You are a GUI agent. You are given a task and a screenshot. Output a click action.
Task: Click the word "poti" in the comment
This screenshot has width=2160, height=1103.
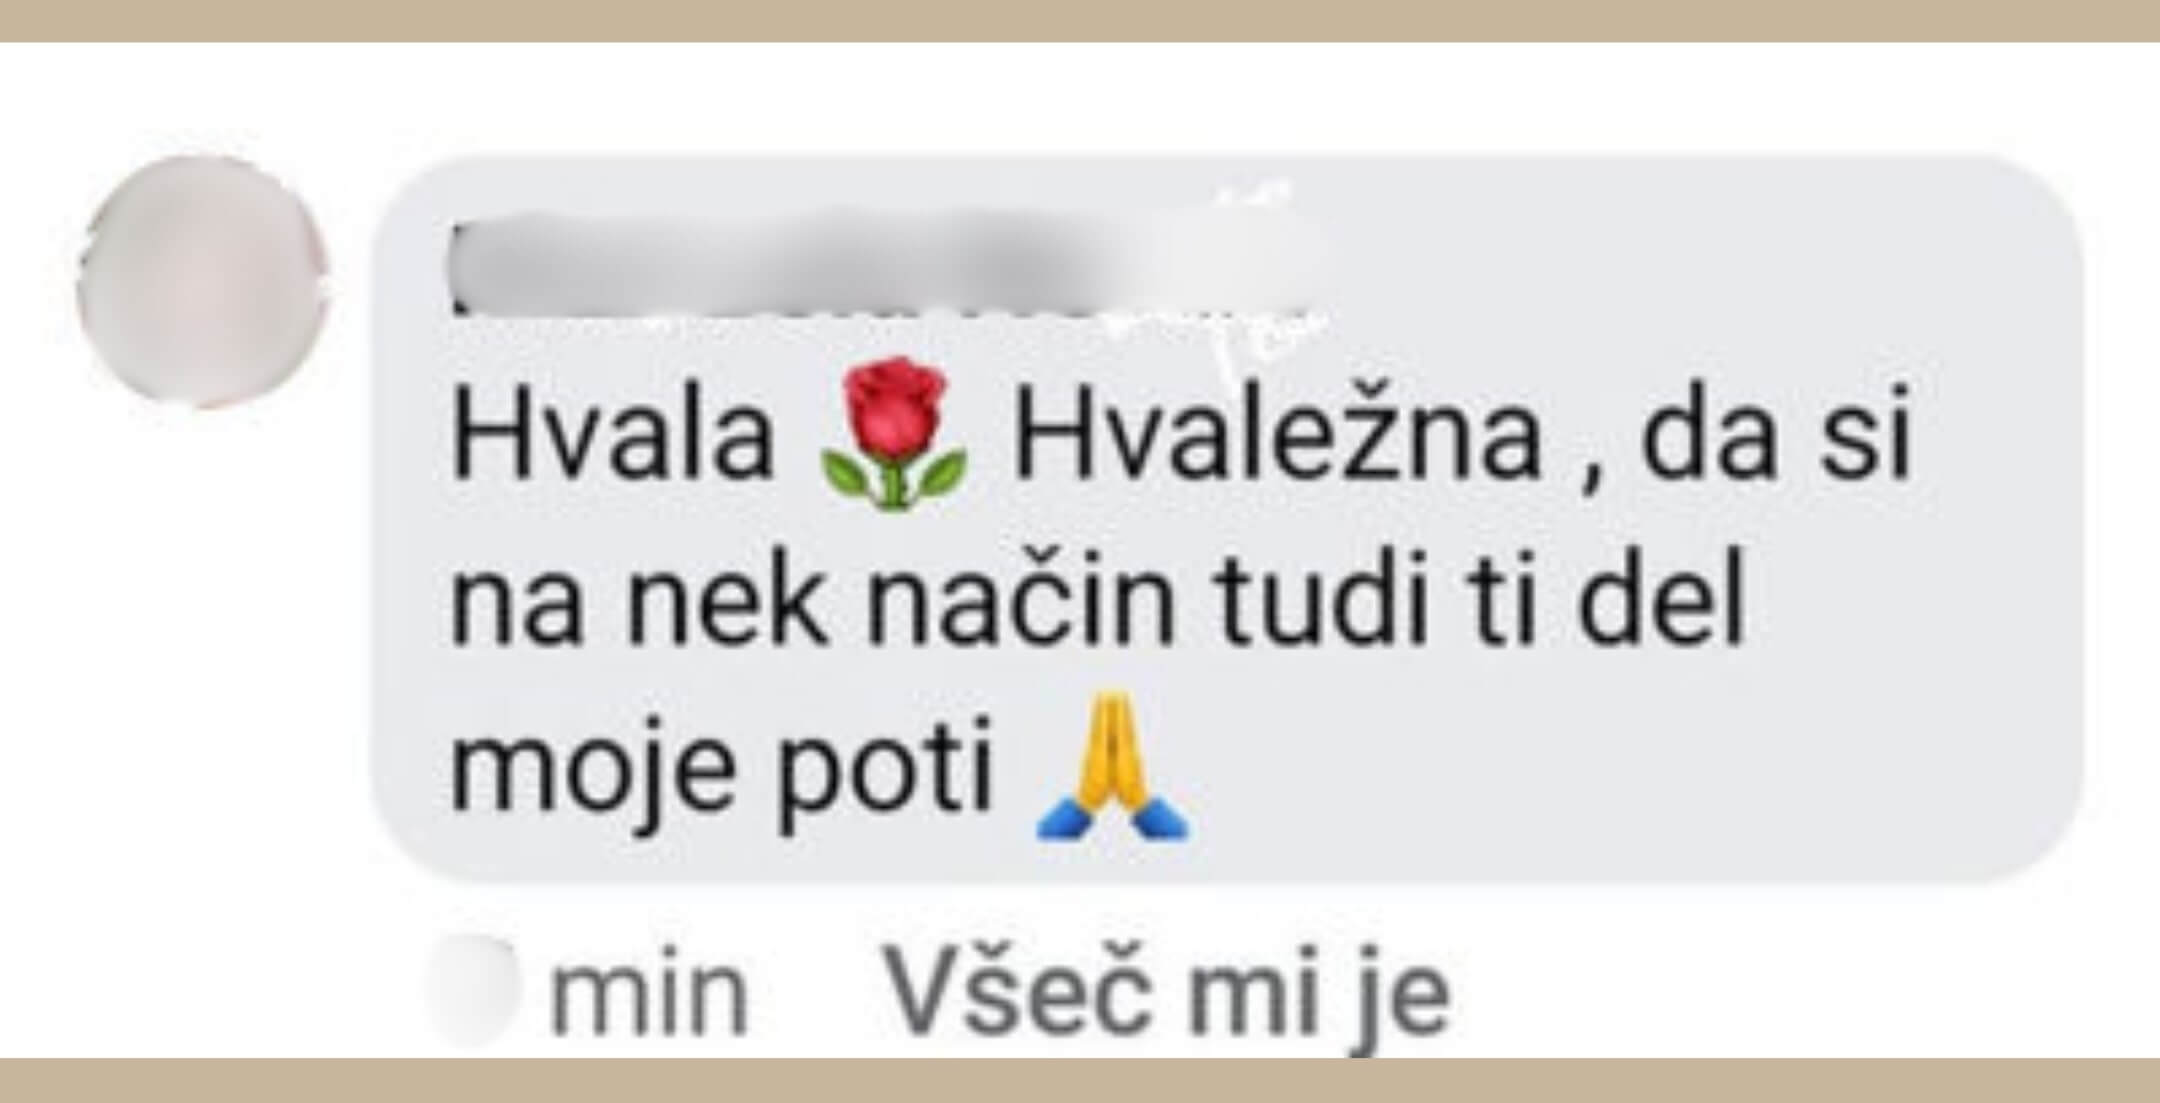click(886, 768)
